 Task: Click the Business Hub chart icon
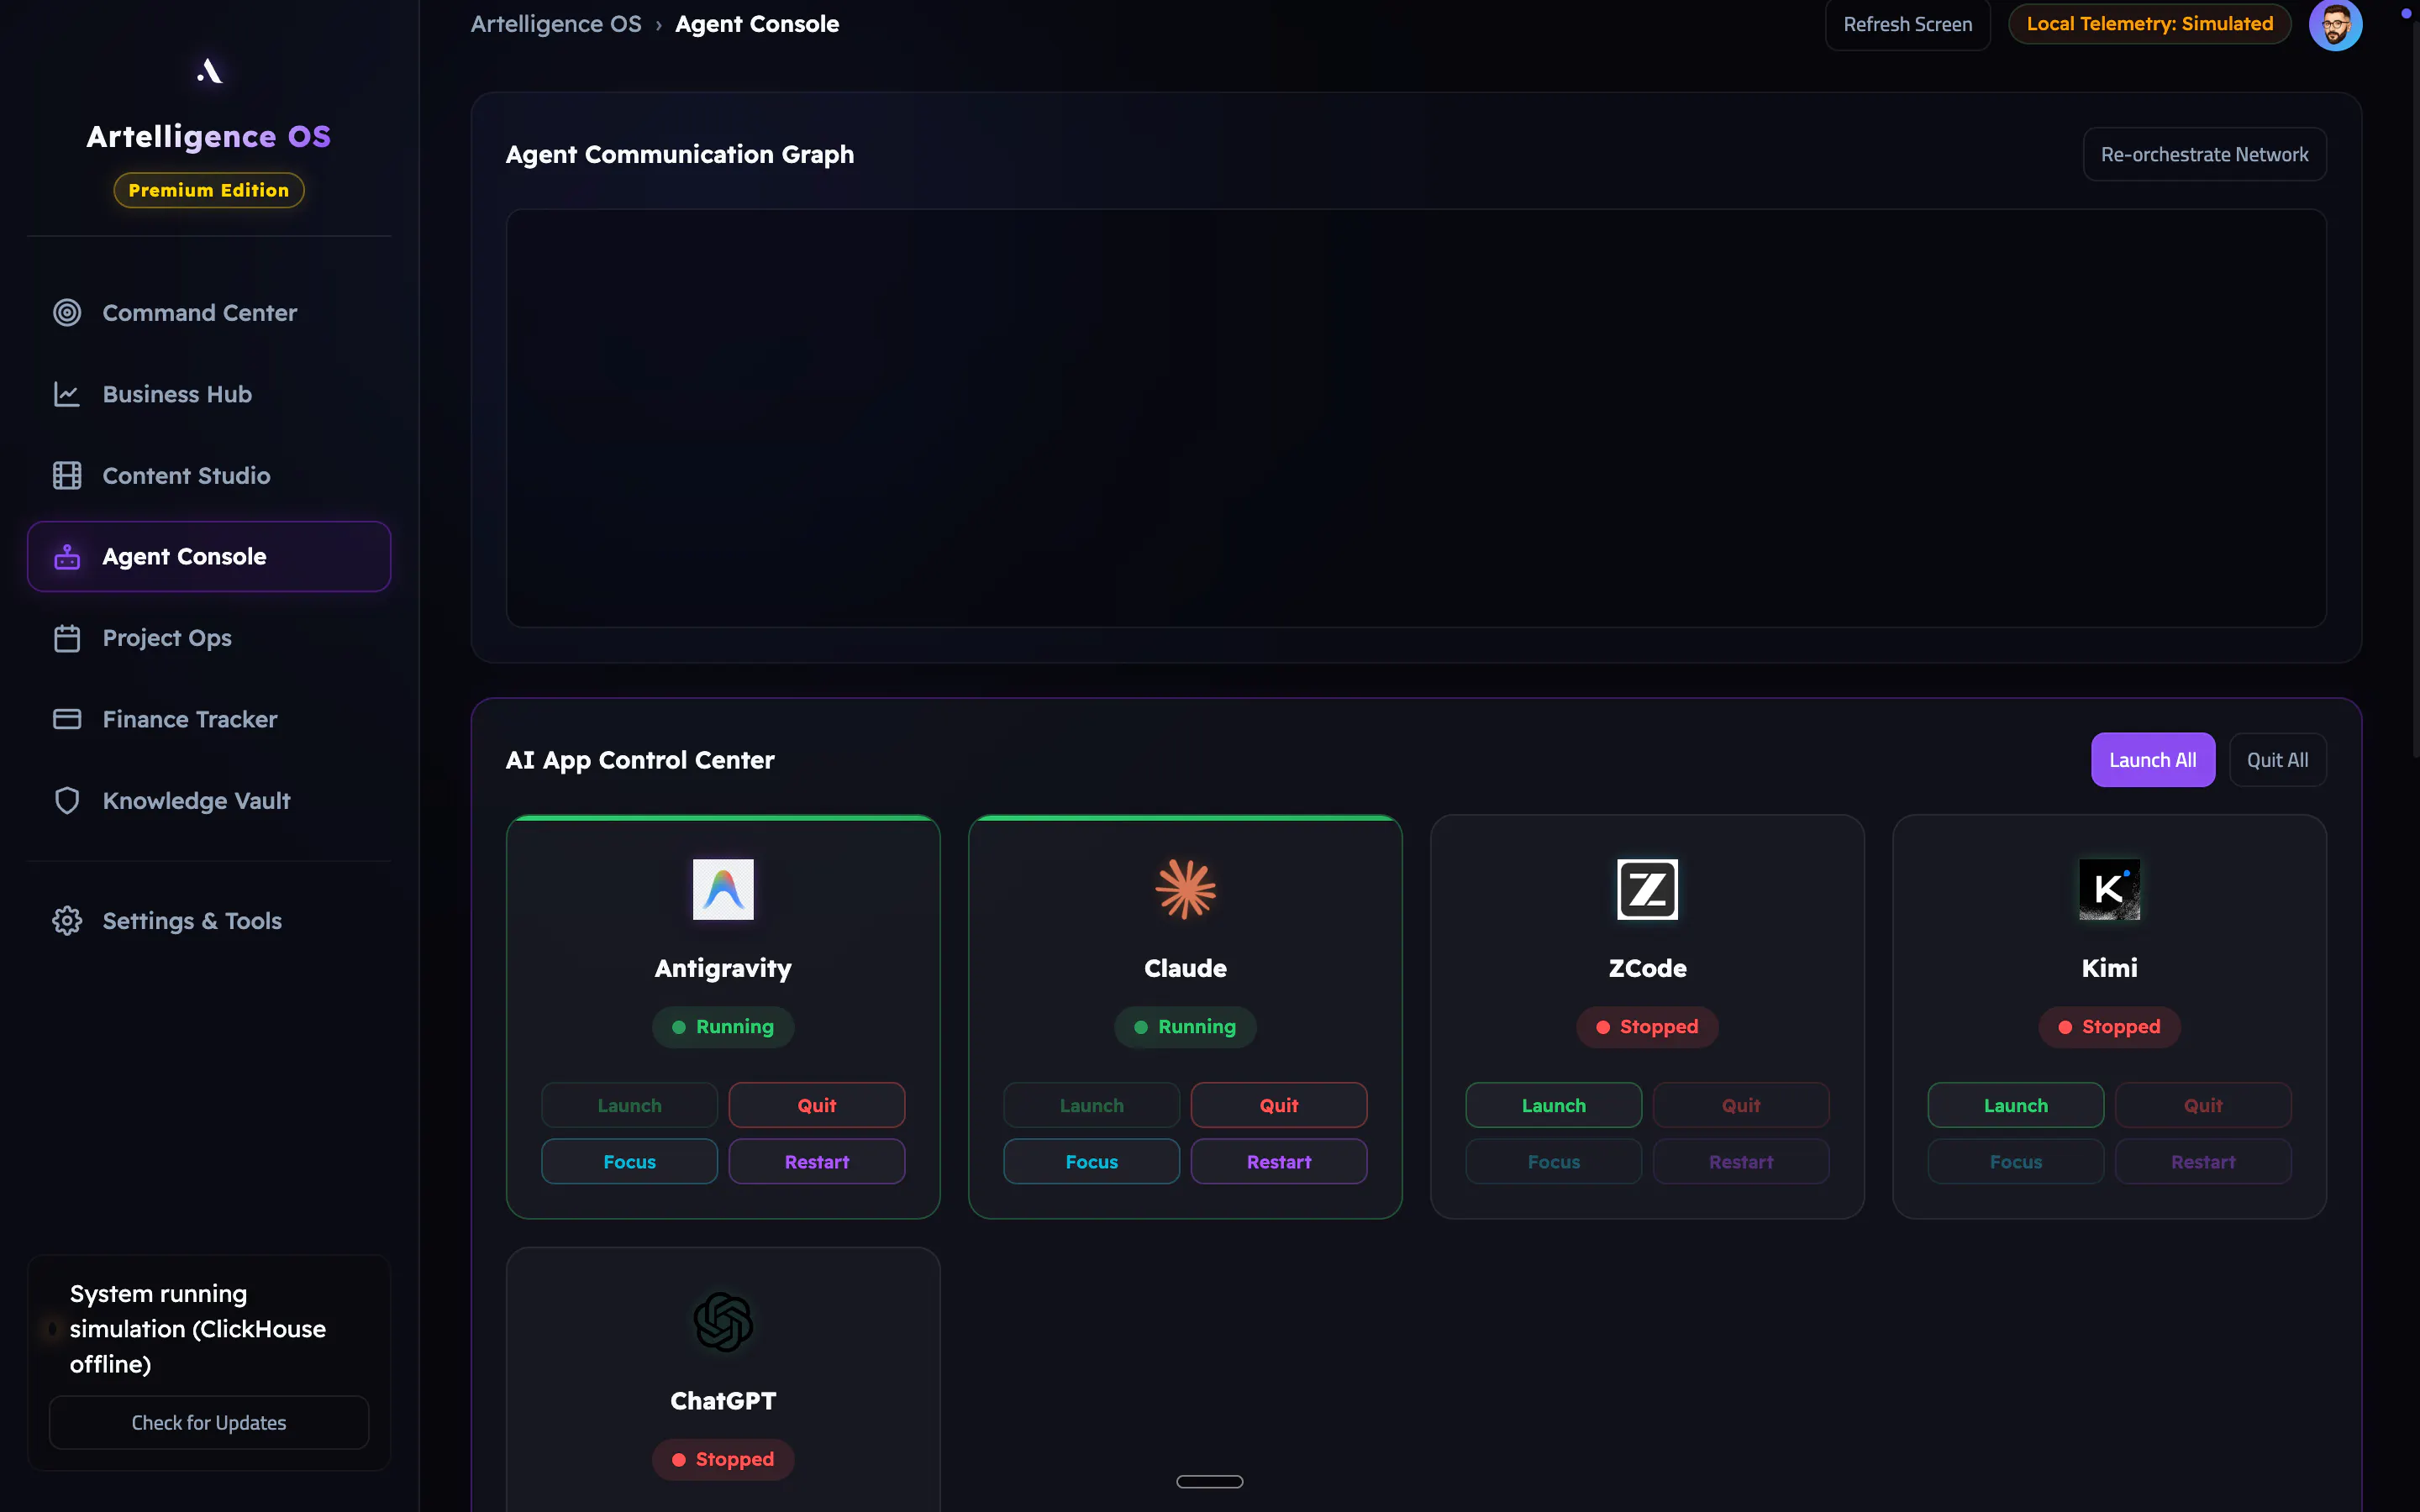pyautogui.click(x=67, y=394)
